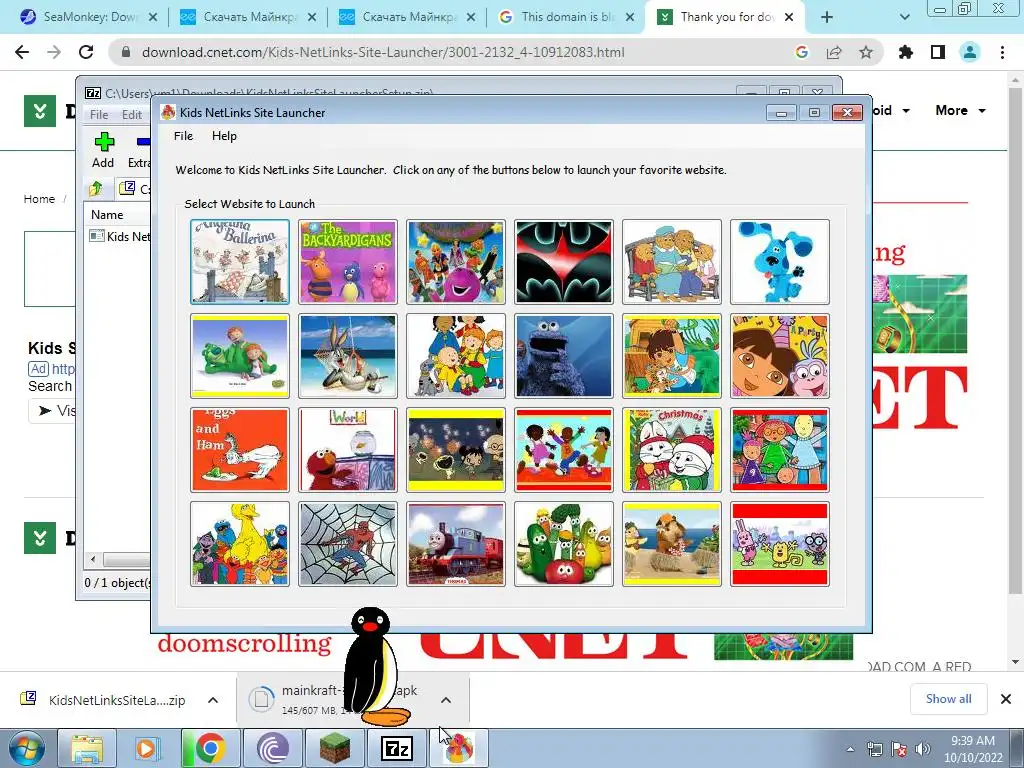The height and width of the screenshot is (768, 1024).
Task: Open the File menu in Kids NetLinks
Action: click(x=184, y=136)
